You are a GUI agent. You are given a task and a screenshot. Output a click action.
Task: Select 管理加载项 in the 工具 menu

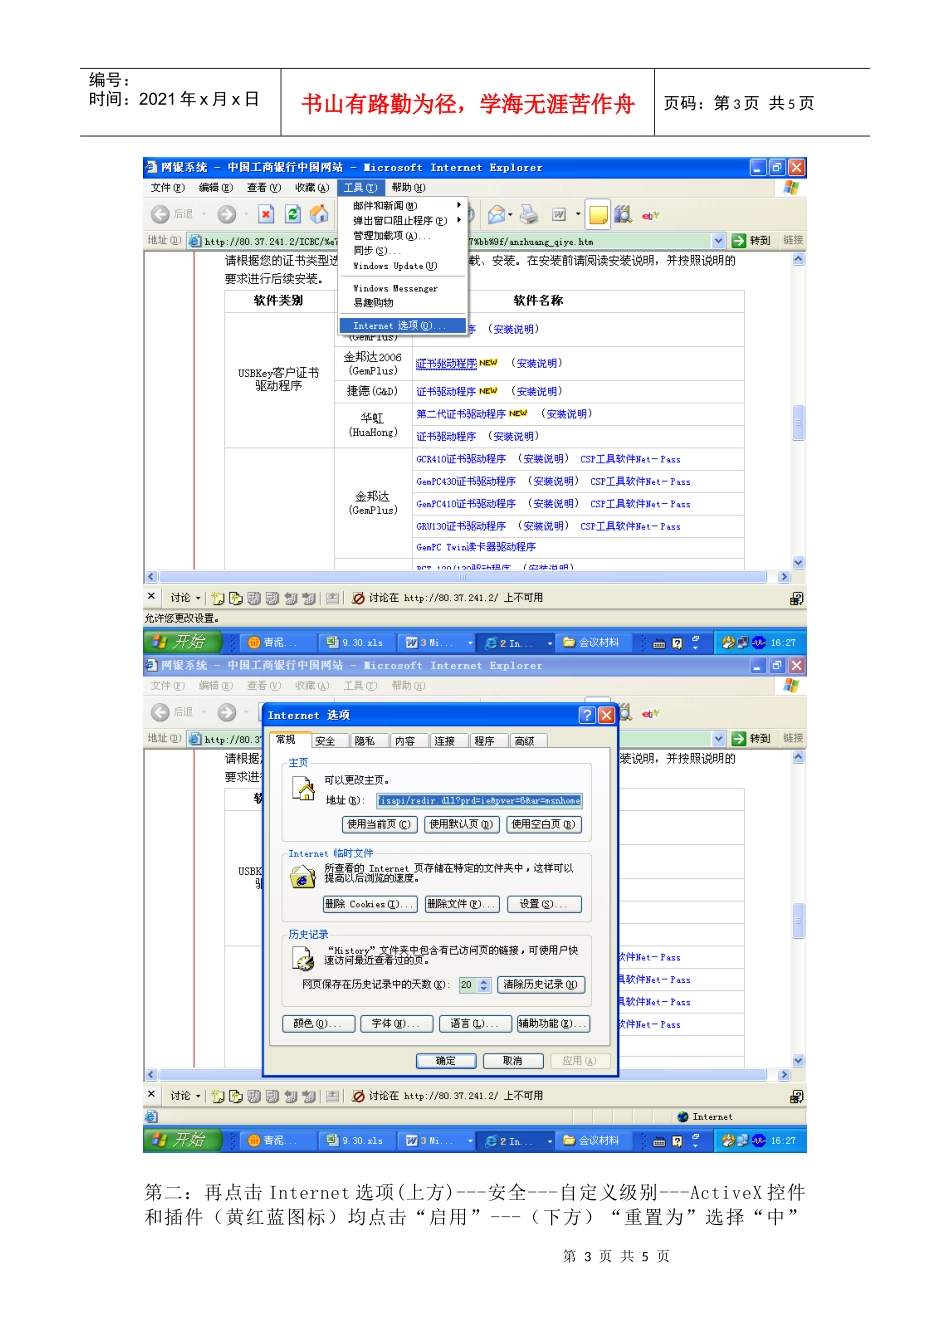click(x=403, y=236)
